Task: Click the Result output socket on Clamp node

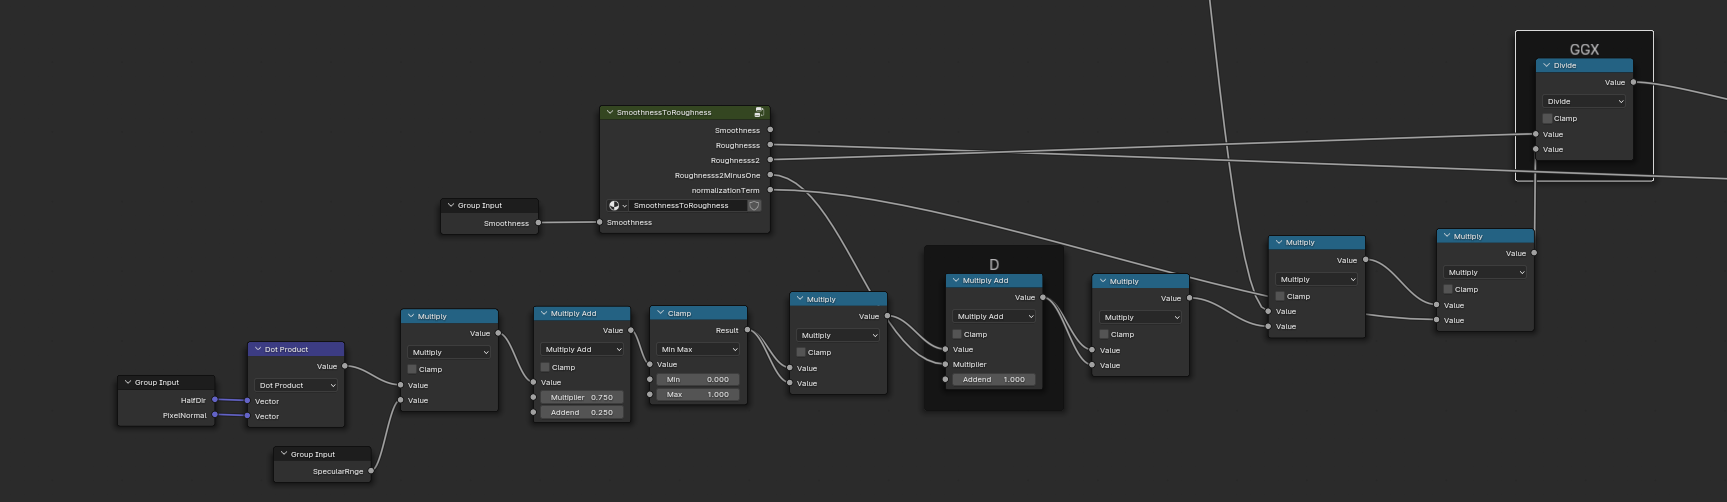Action: point(747,330)
